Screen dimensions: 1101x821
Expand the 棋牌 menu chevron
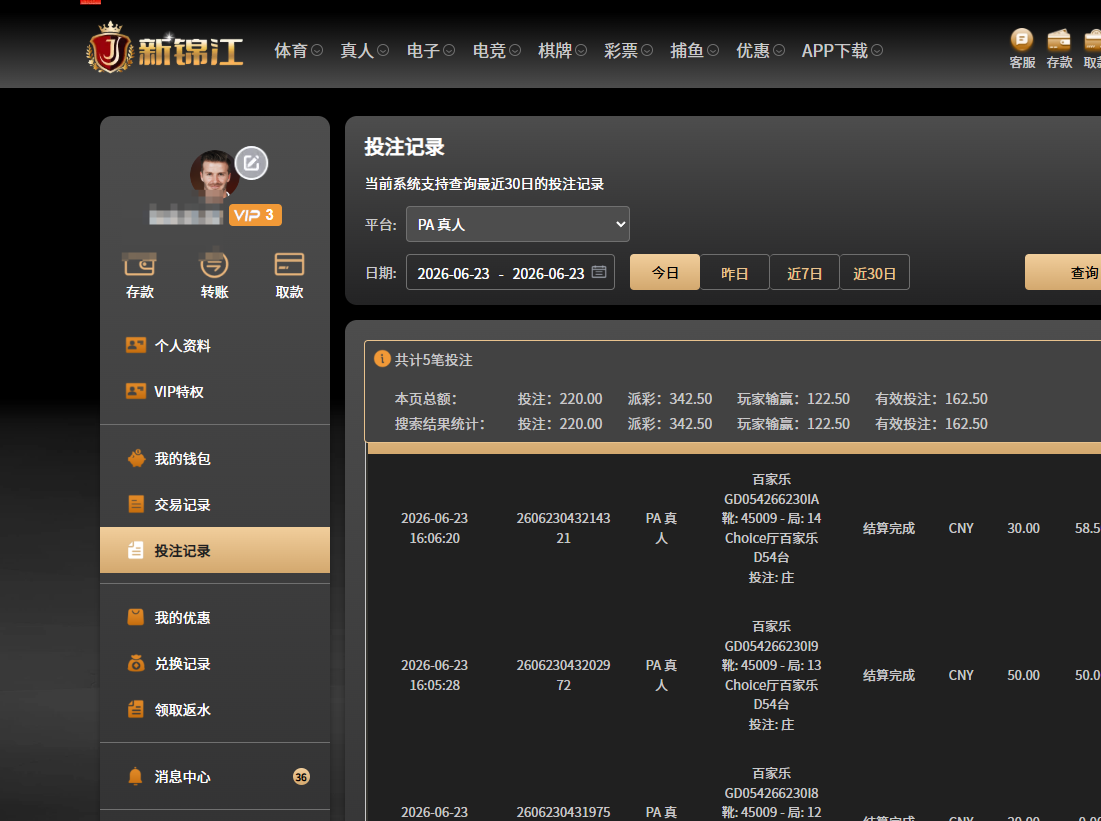[x=581, y=51]
